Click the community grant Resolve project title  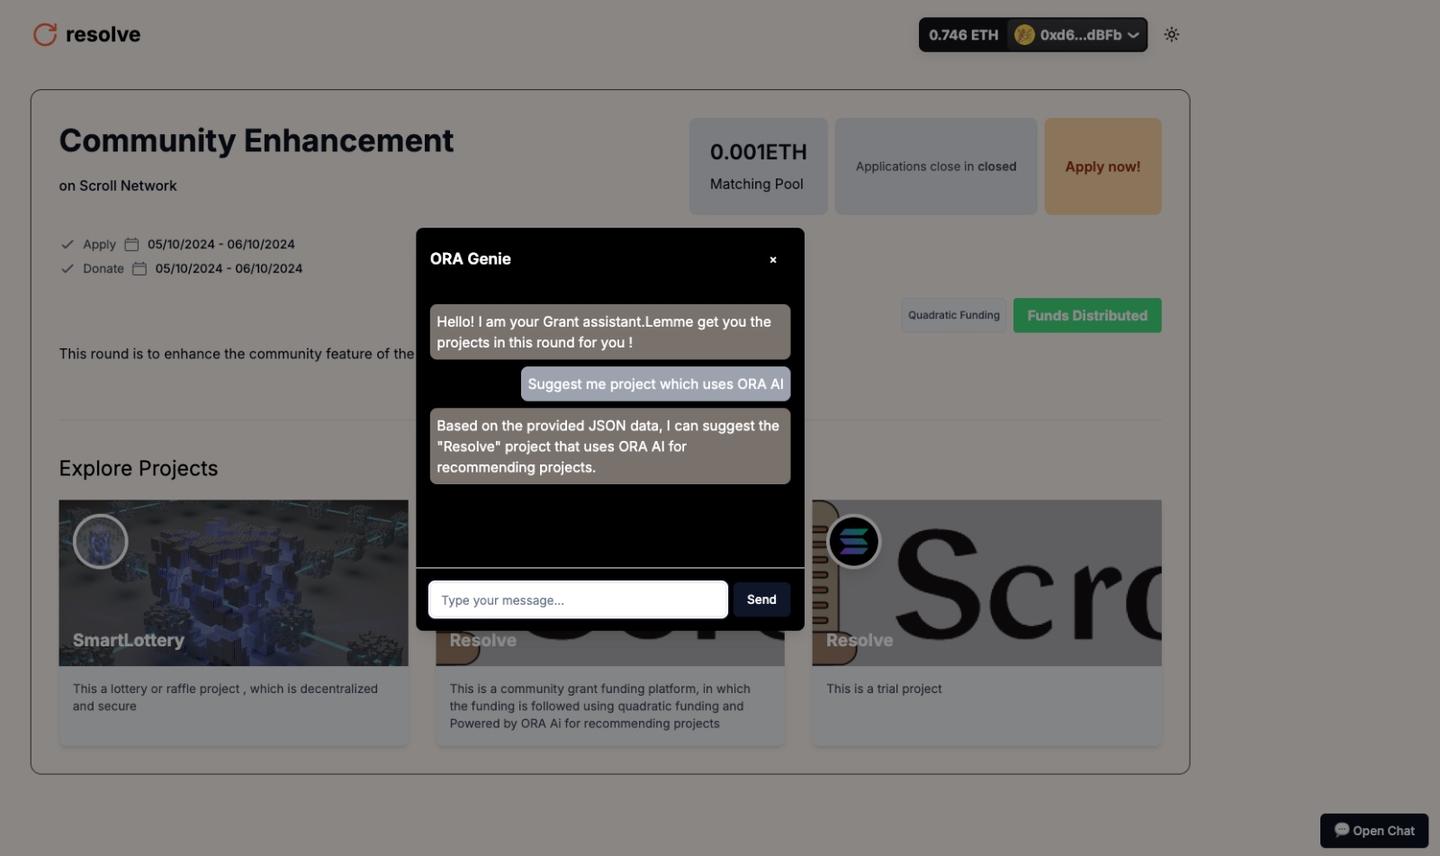(483, 641)
